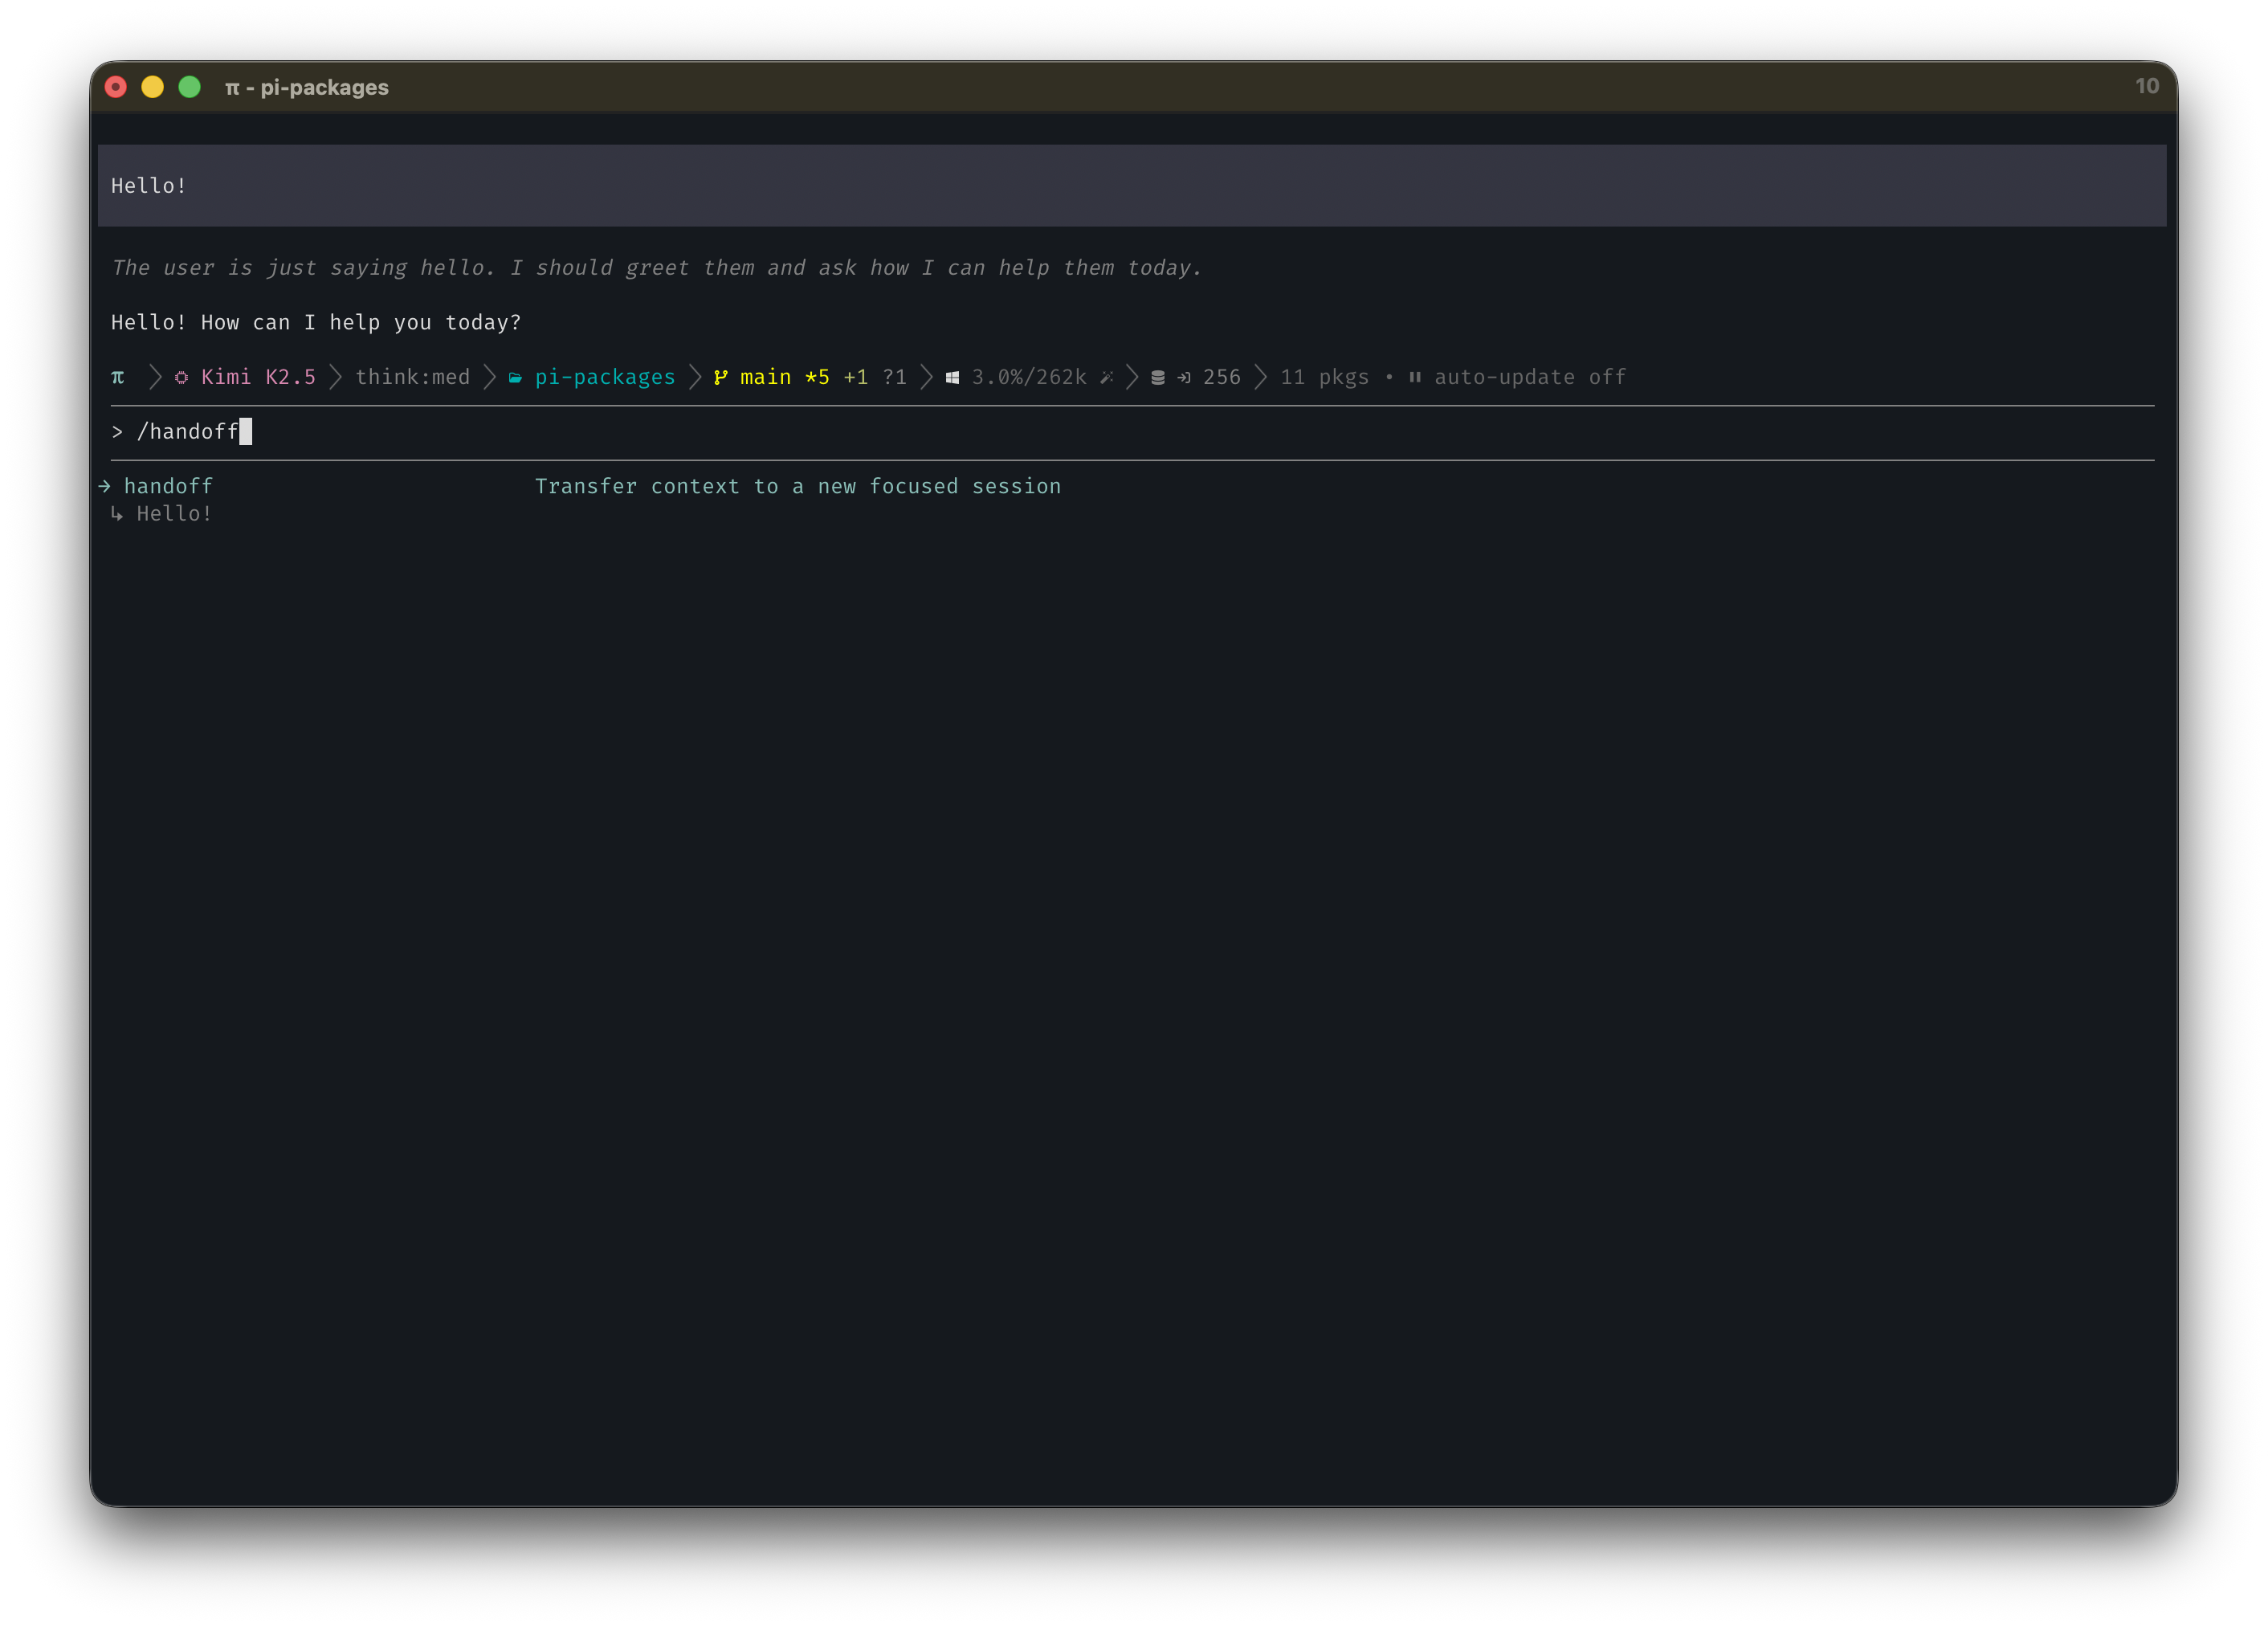Click the Kimi K2.5 model label
This screenshot has height=1626, width=2268.
[x=258, y=377]
